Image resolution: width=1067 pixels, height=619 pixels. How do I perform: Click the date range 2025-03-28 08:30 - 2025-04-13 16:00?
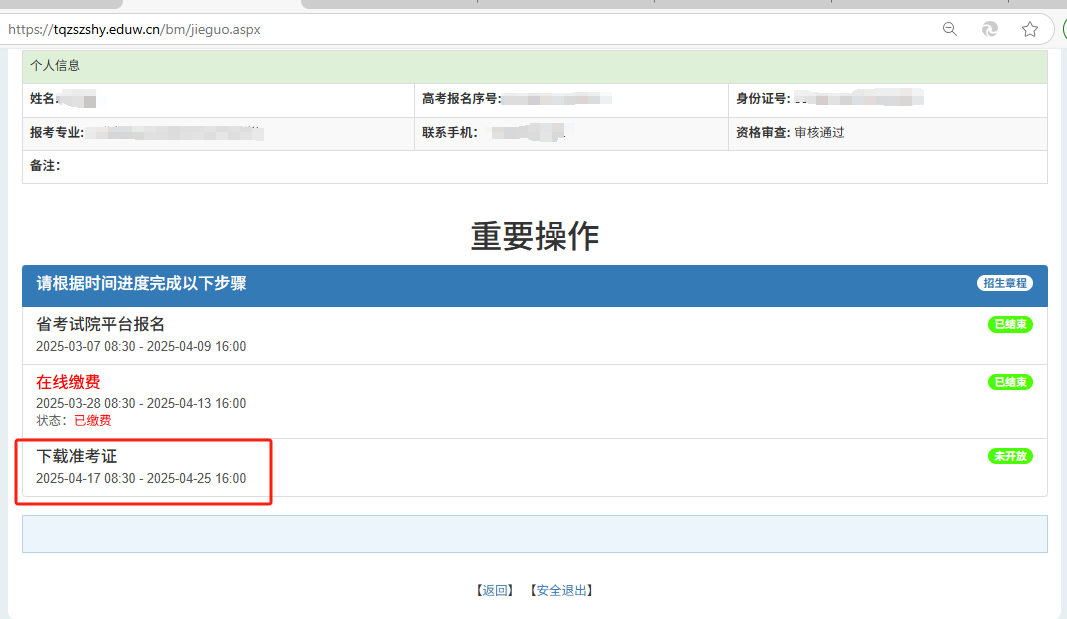point(141,403)
